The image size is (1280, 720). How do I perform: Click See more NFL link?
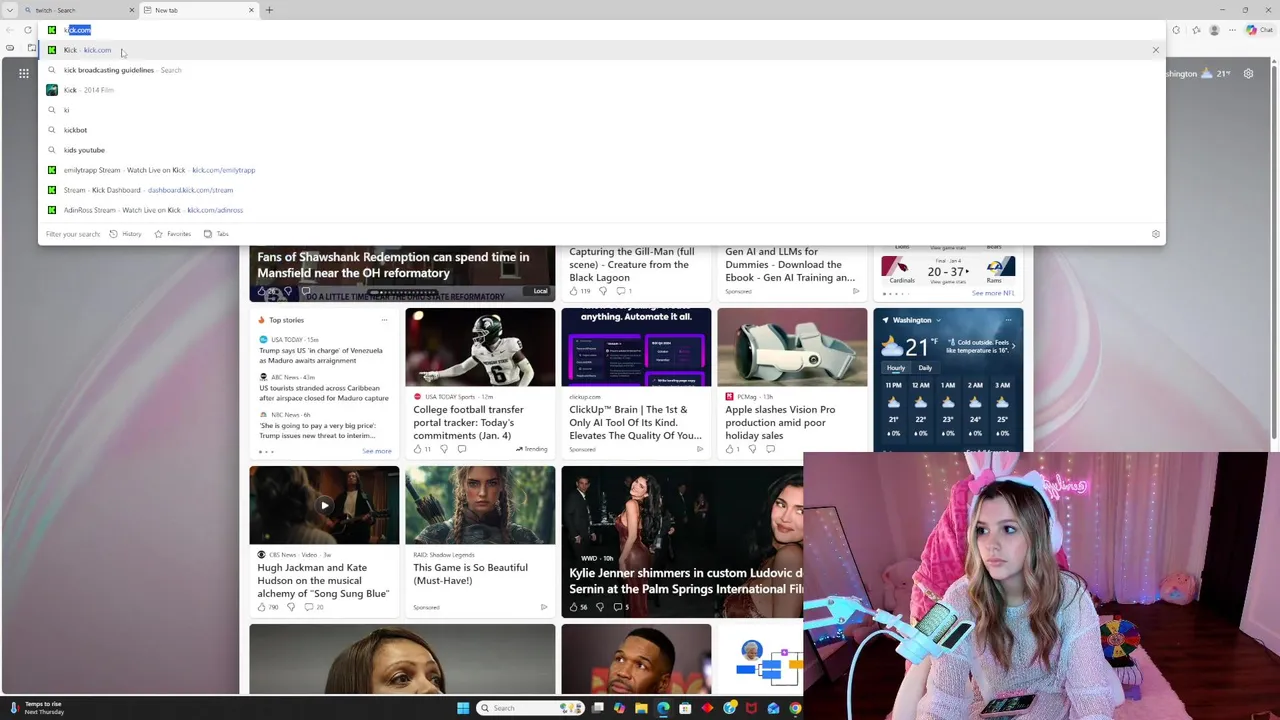(993, 293)
